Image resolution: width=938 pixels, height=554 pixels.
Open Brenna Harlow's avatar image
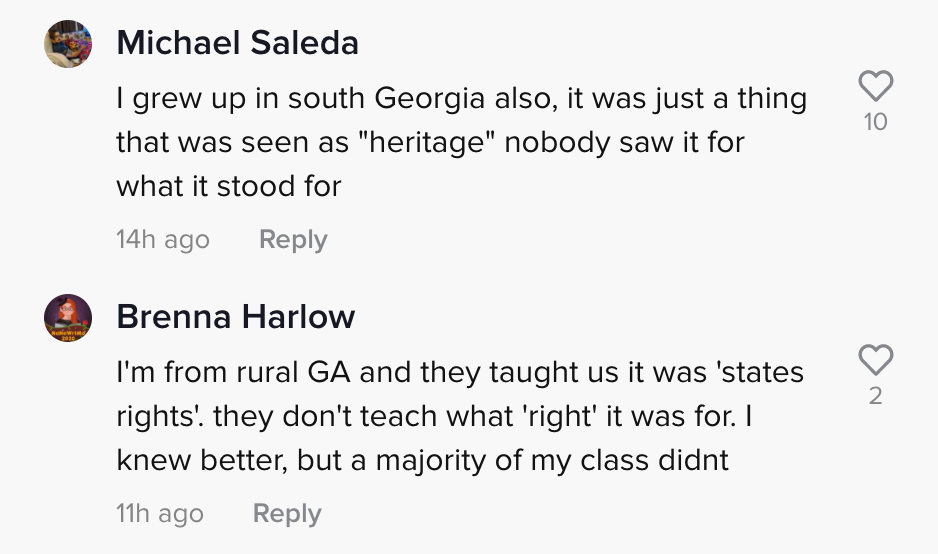pos(68,318)
